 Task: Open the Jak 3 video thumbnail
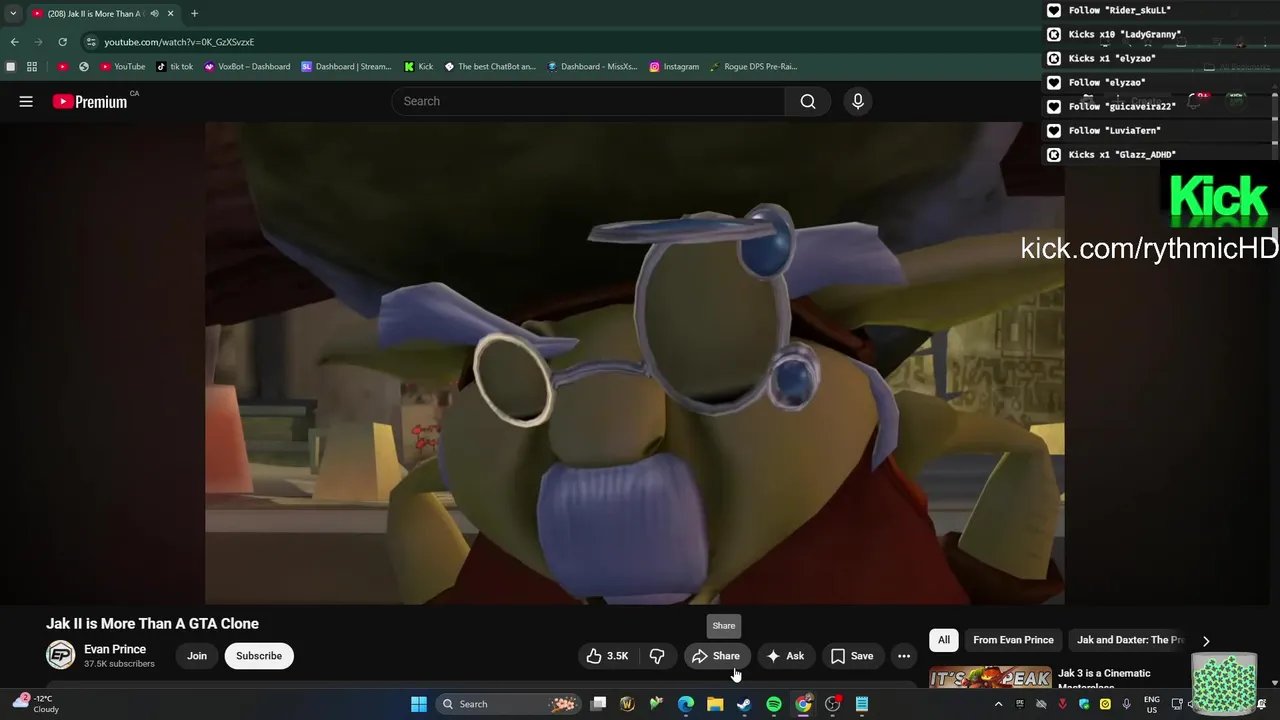click(x=990, y=678)
